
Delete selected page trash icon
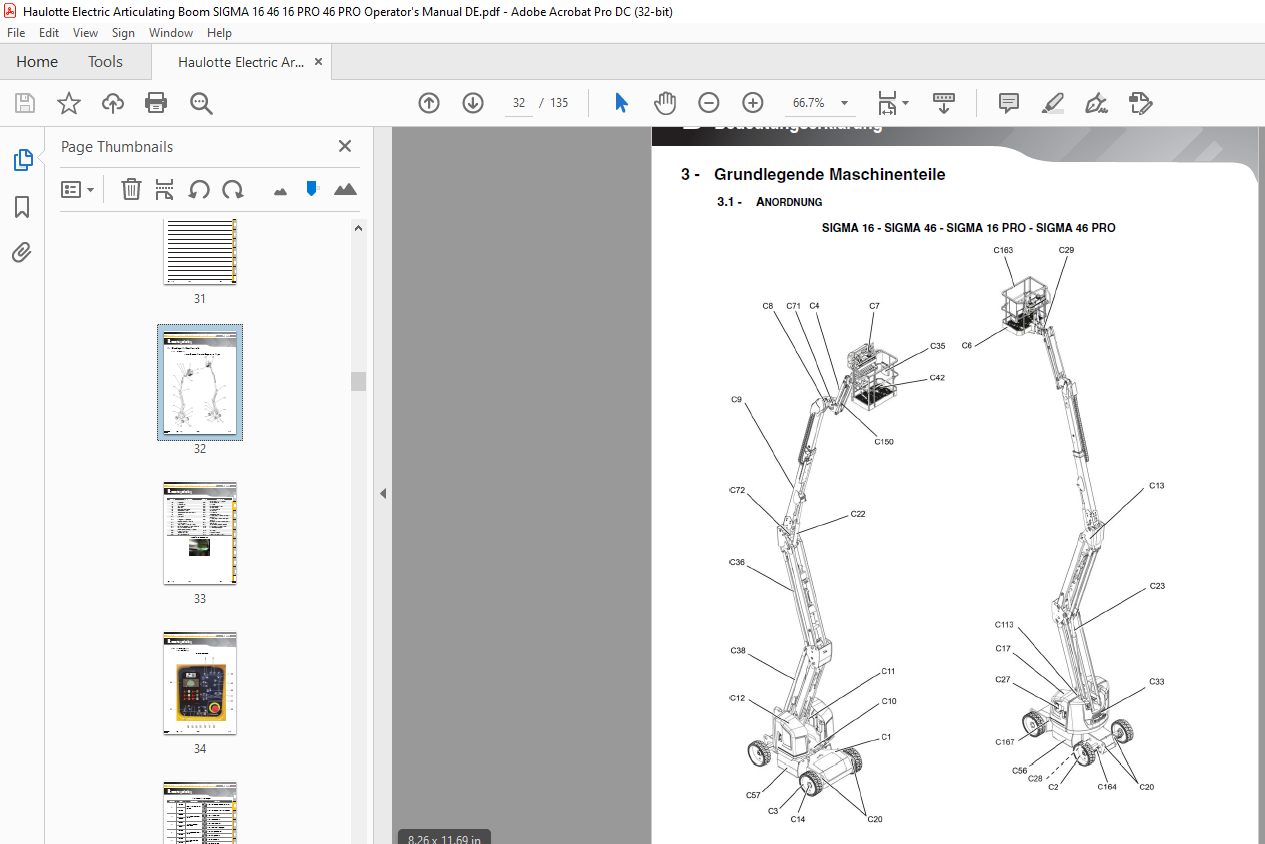131,189
